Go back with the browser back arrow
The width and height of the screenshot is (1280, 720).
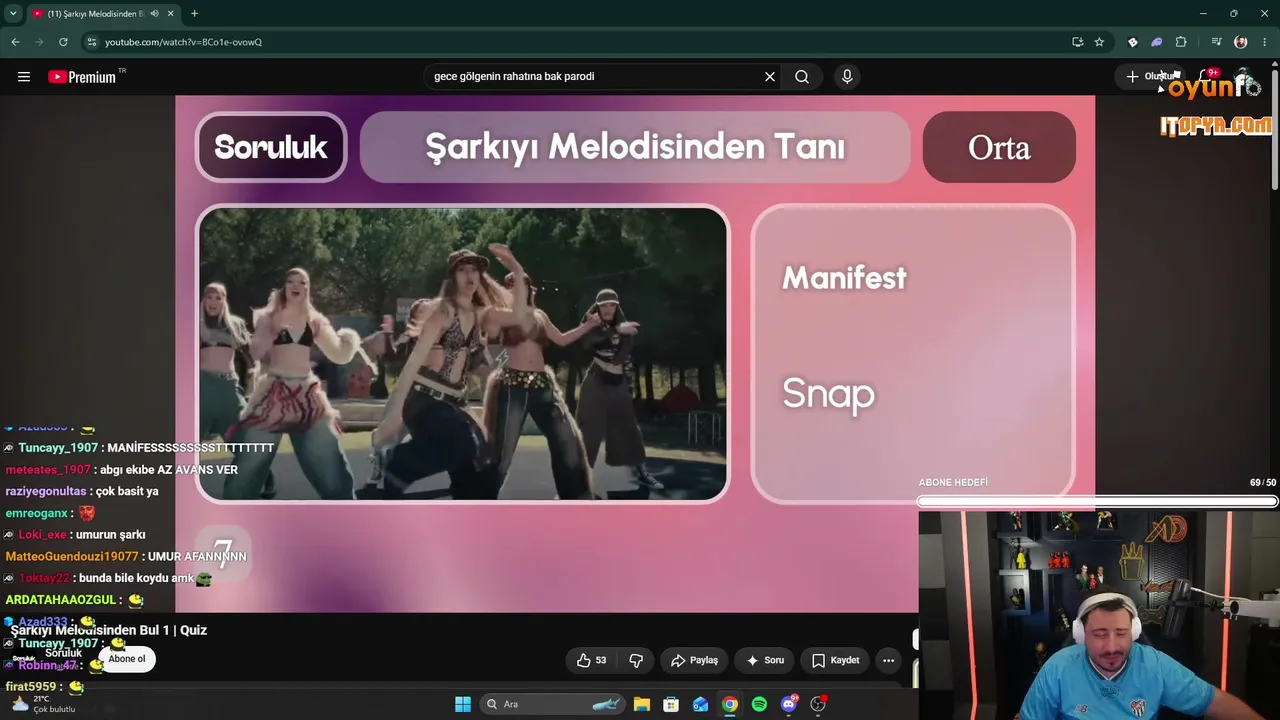point(15,42)
